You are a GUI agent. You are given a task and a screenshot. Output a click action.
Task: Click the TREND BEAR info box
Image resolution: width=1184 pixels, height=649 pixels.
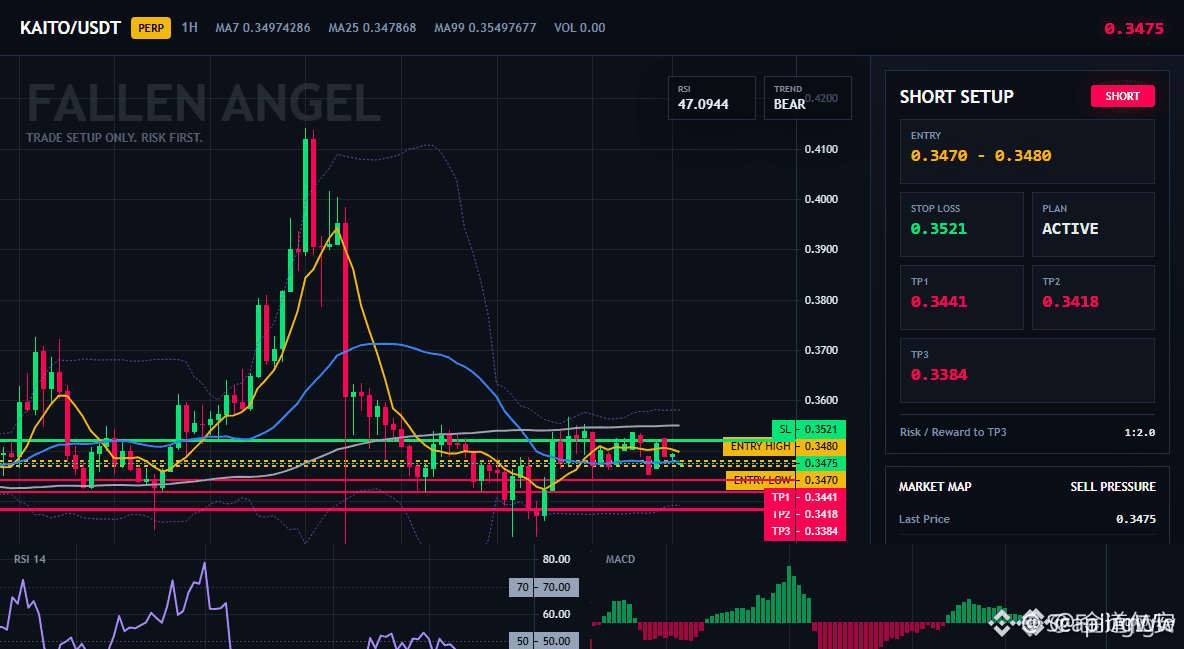(x=807, y=98)
